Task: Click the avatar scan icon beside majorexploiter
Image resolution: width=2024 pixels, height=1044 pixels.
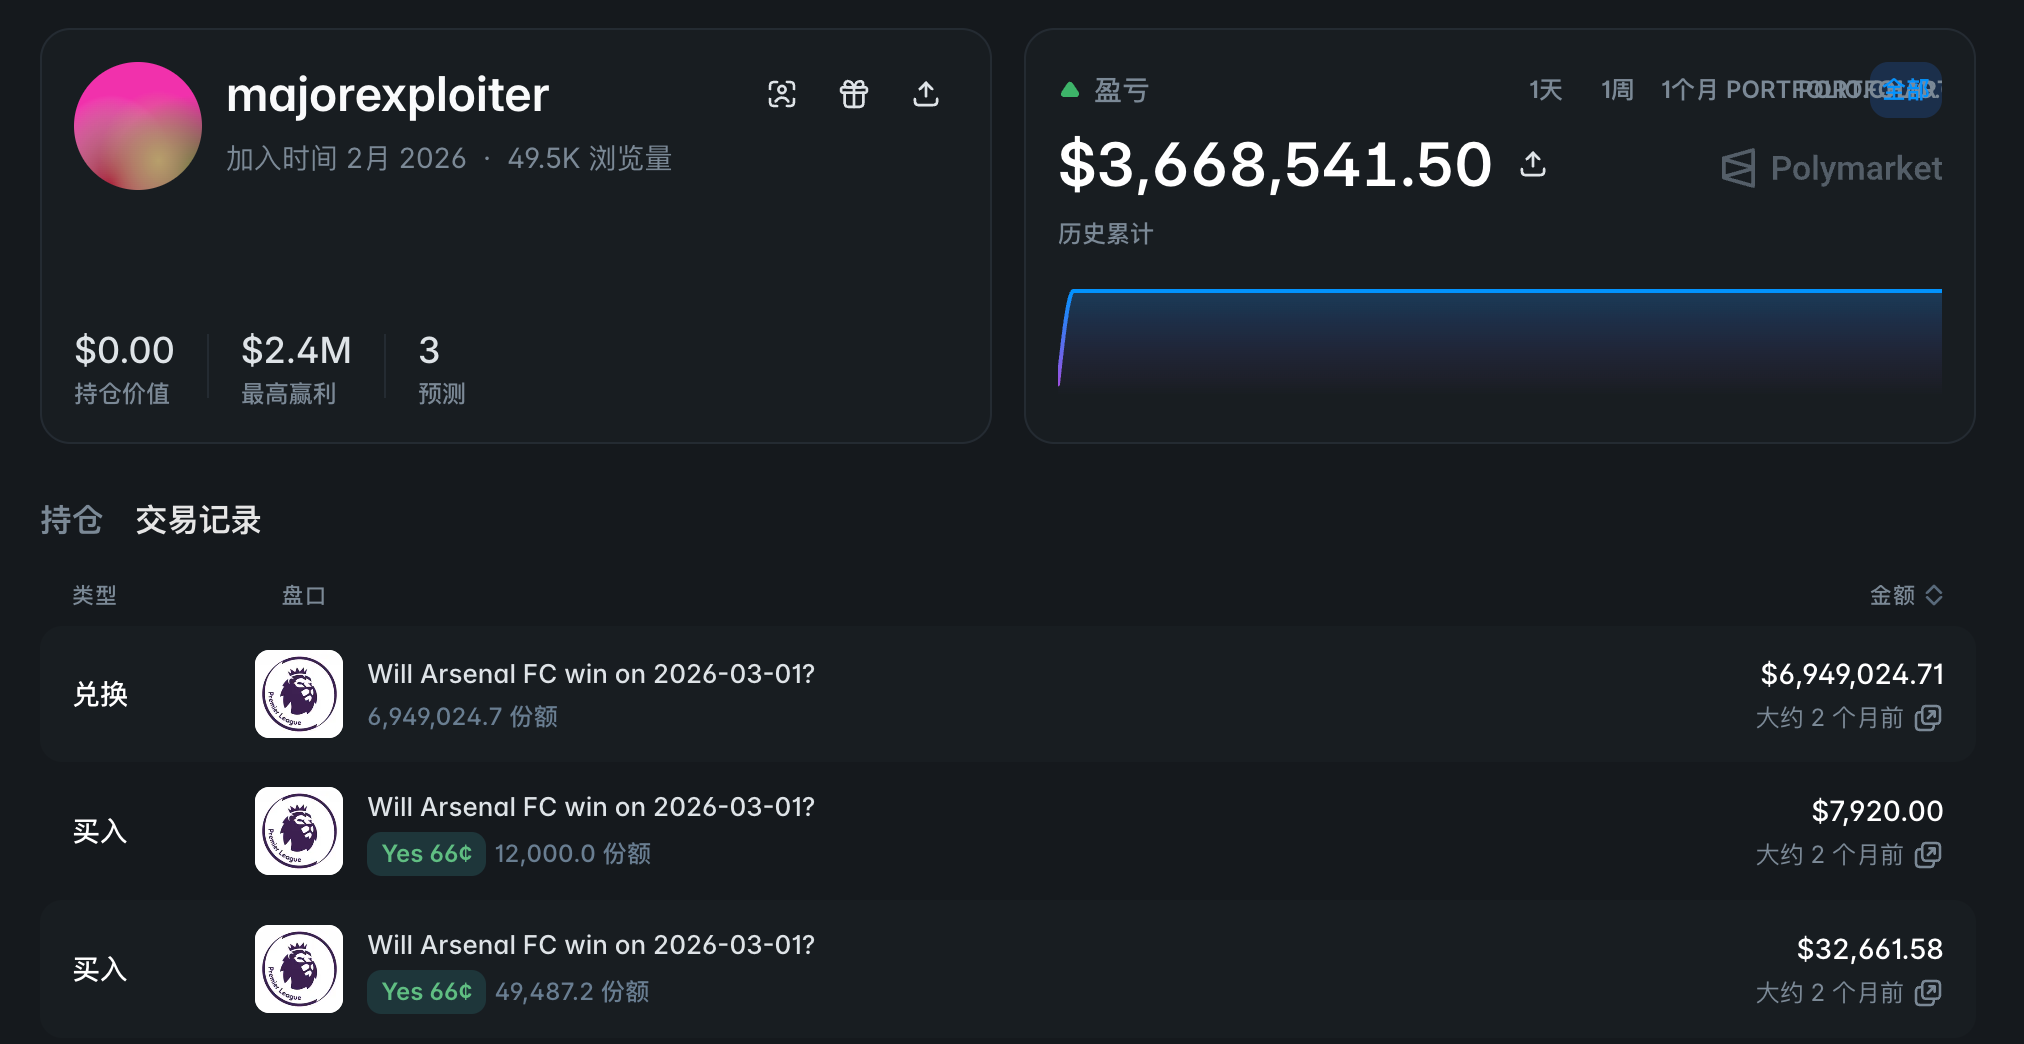Action: (x=783, y=94)
